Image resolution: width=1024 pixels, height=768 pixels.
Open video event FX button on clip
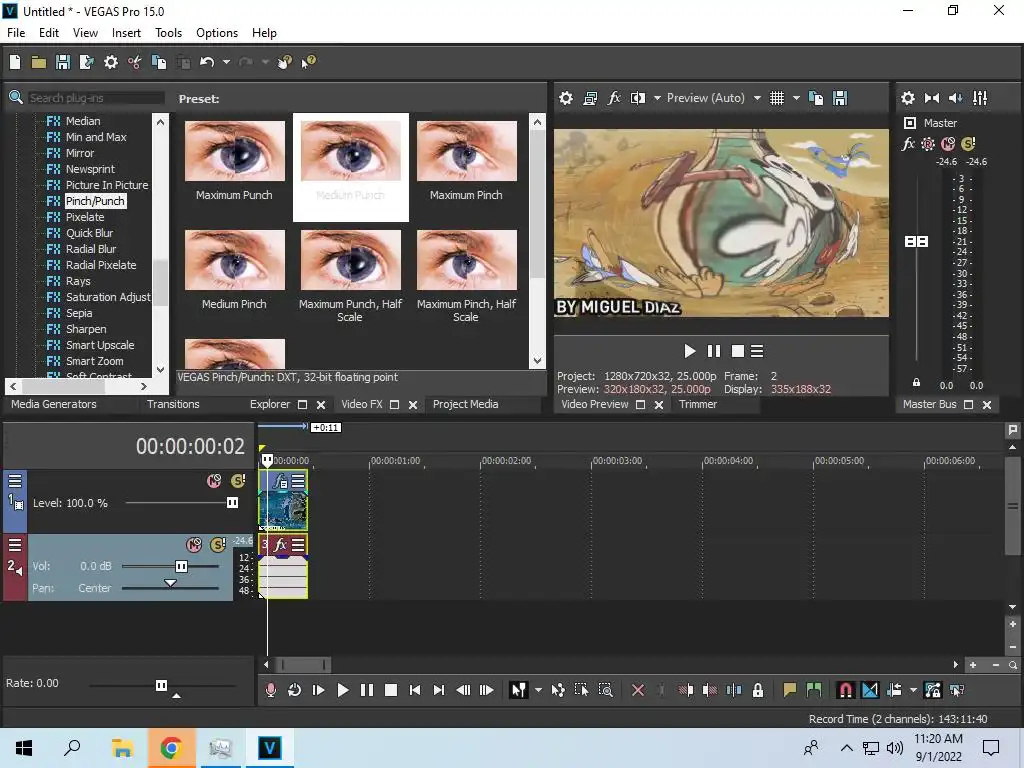point(280,481)
